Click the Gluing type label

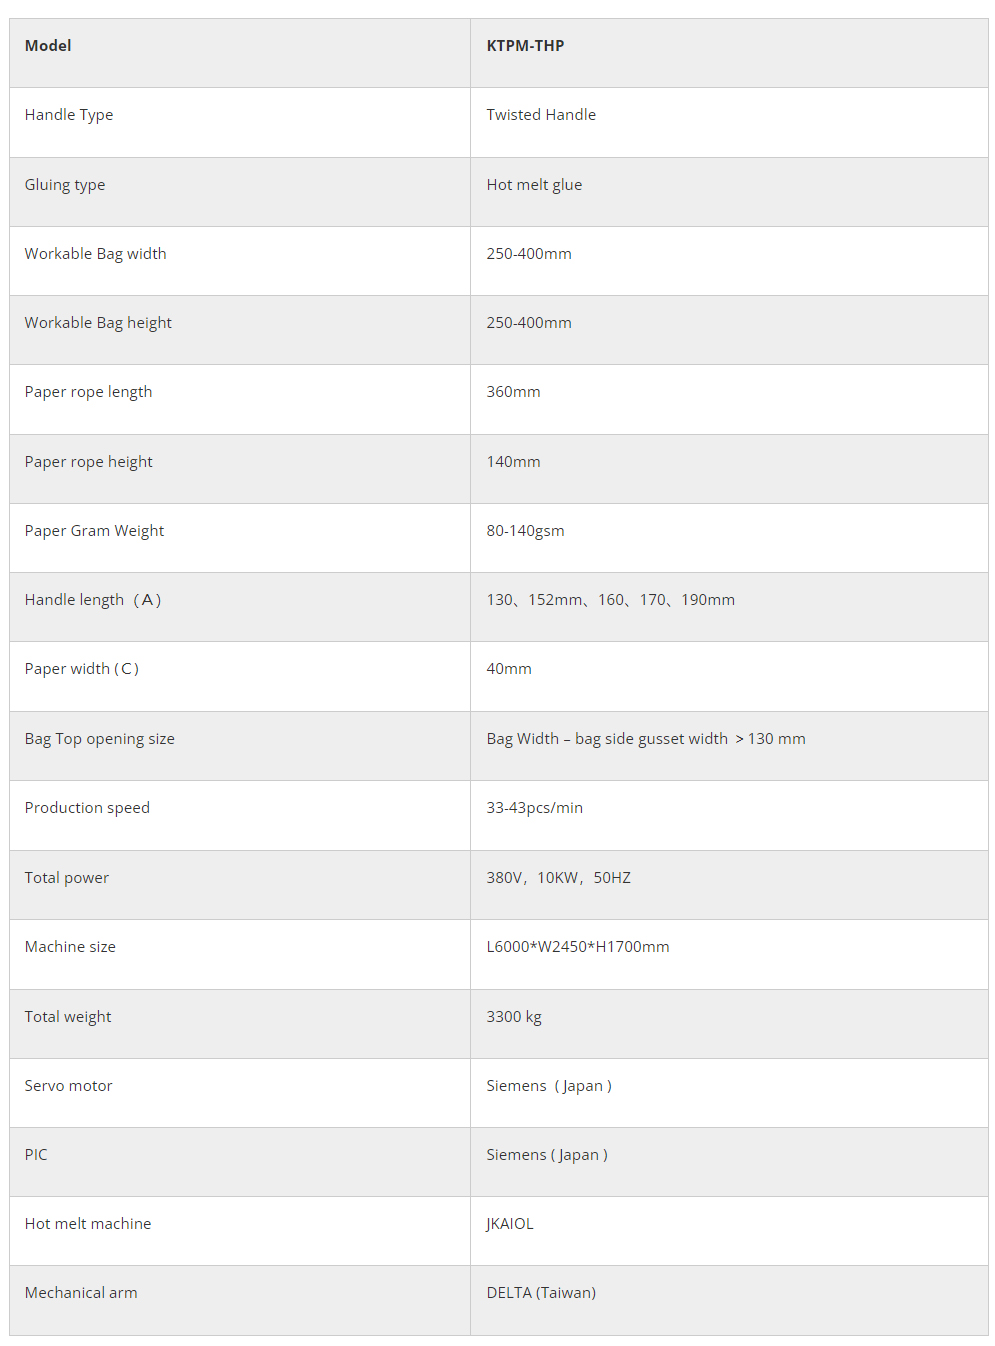click(x=65, y=185)
